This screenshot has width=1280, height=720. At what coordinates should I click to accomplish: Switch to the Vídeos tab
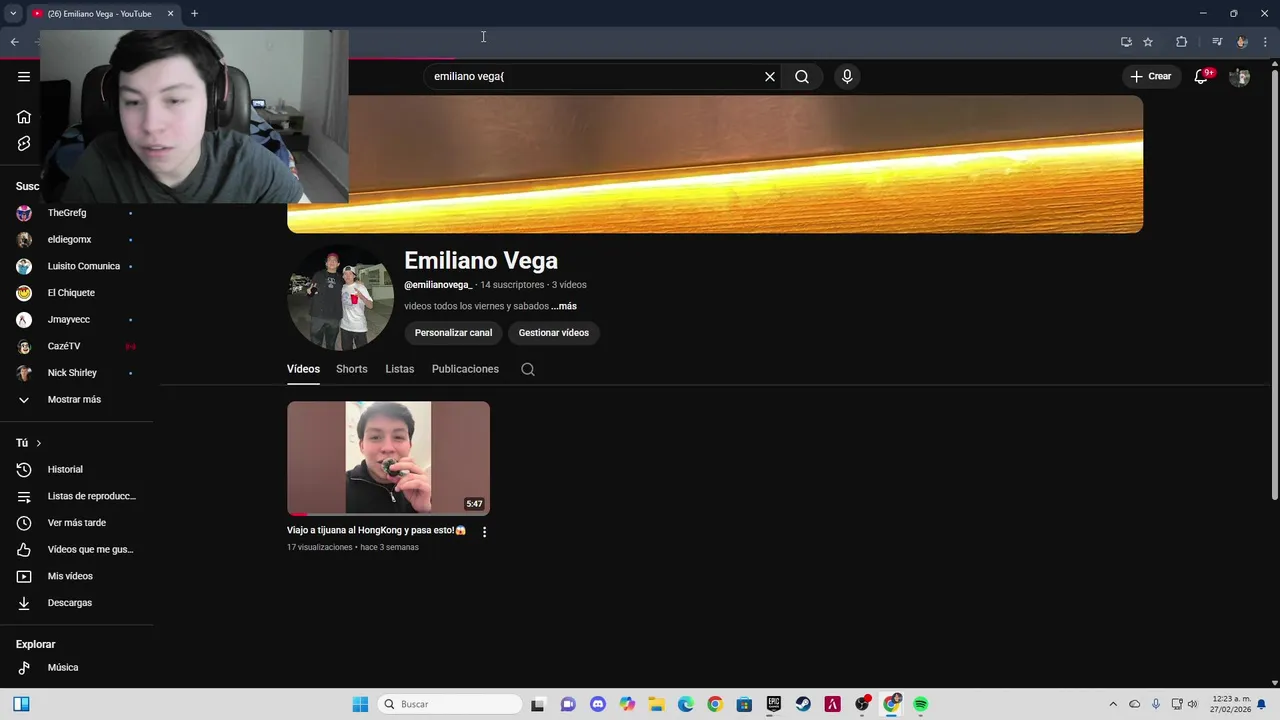click(303, 369)
